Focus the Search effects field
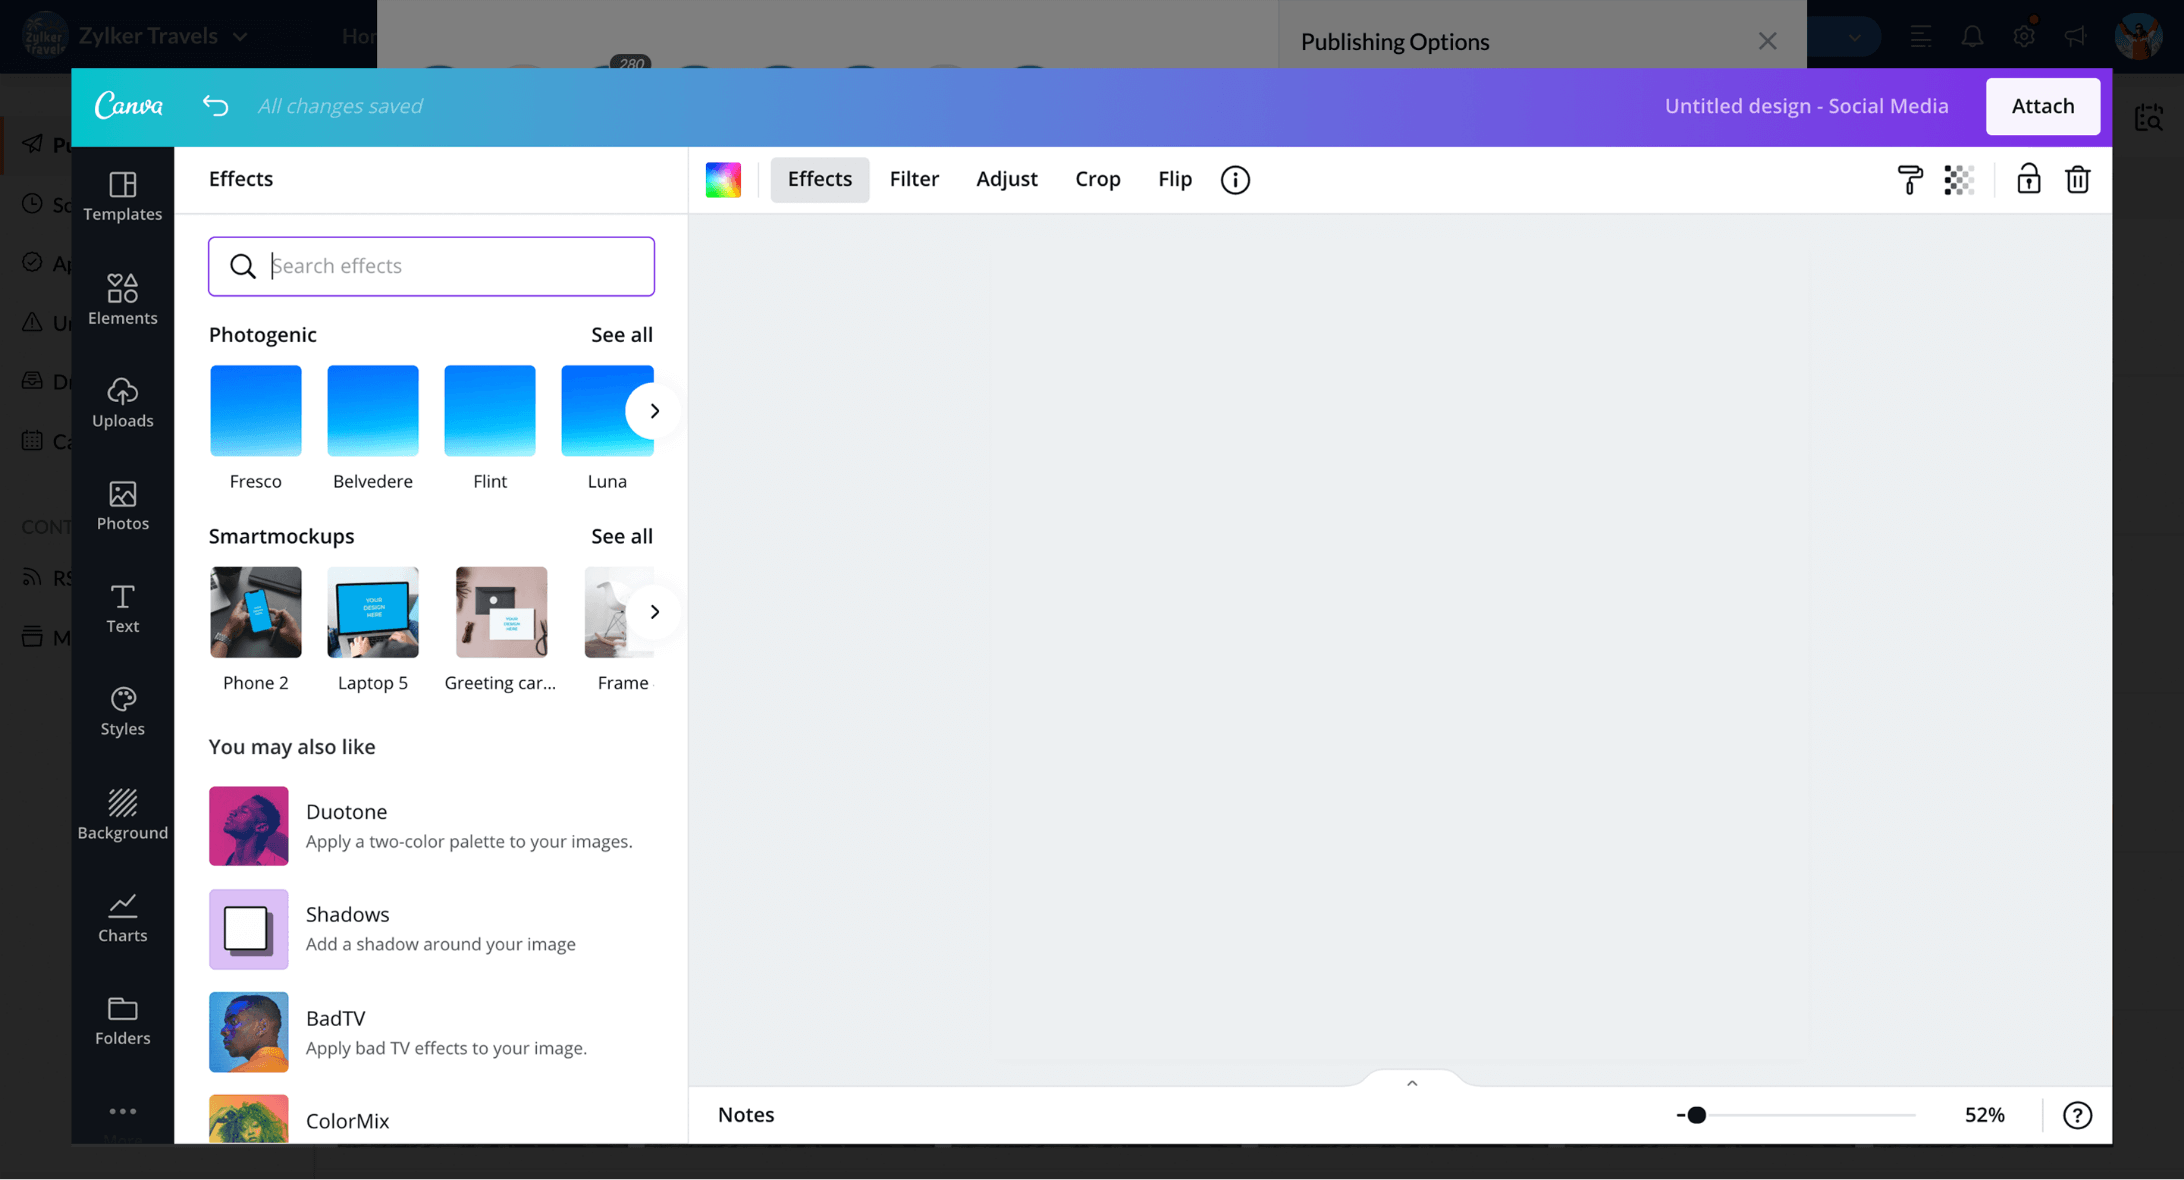The image size is (2184, 1180). [450, 266]
